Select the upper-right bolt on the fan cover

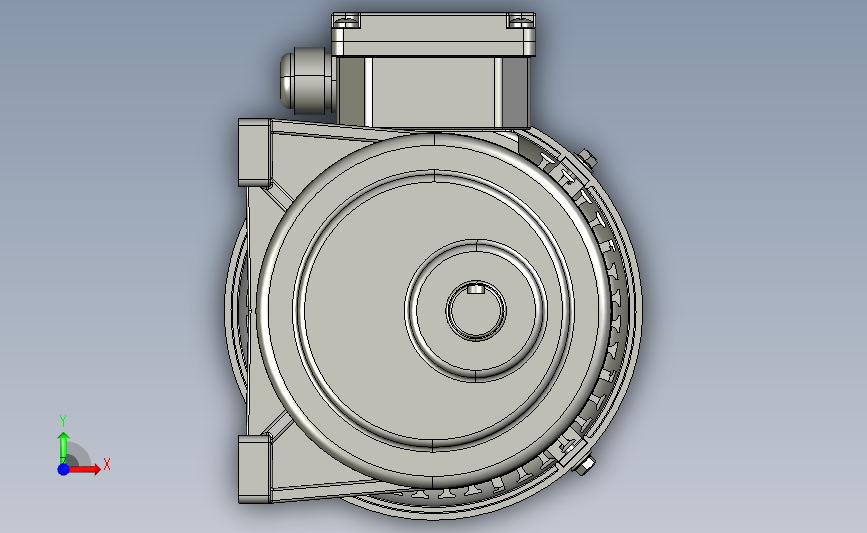(x=587, y=158)
